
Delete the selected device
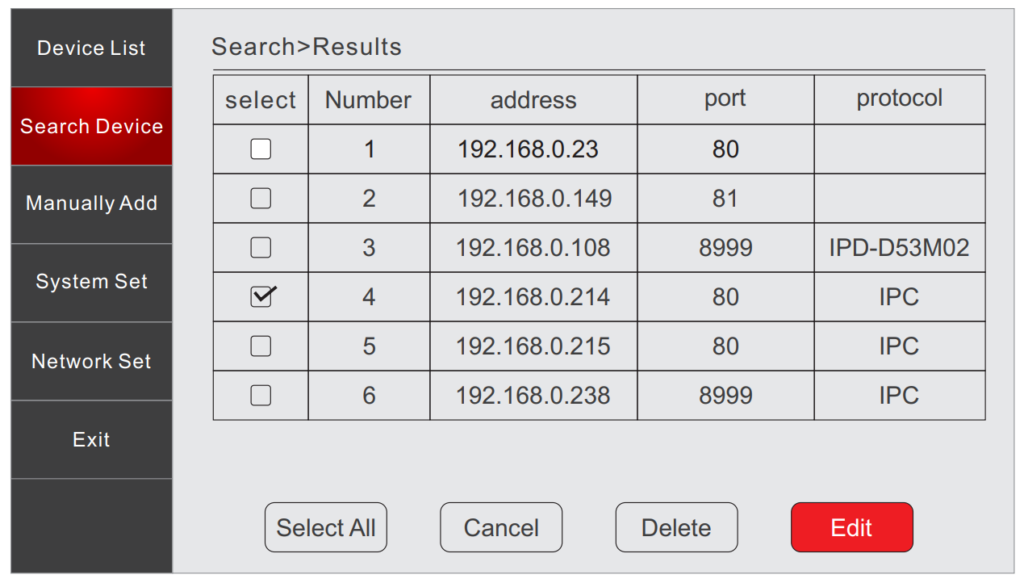pos(676,528)
